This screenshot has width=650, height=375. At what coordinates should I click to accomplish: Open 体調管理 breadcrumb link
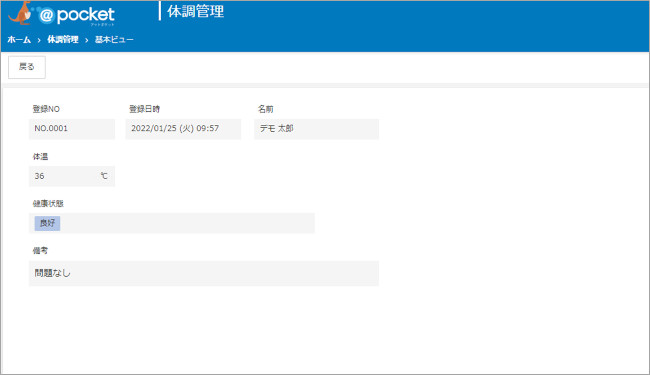(x=63, y=40)
